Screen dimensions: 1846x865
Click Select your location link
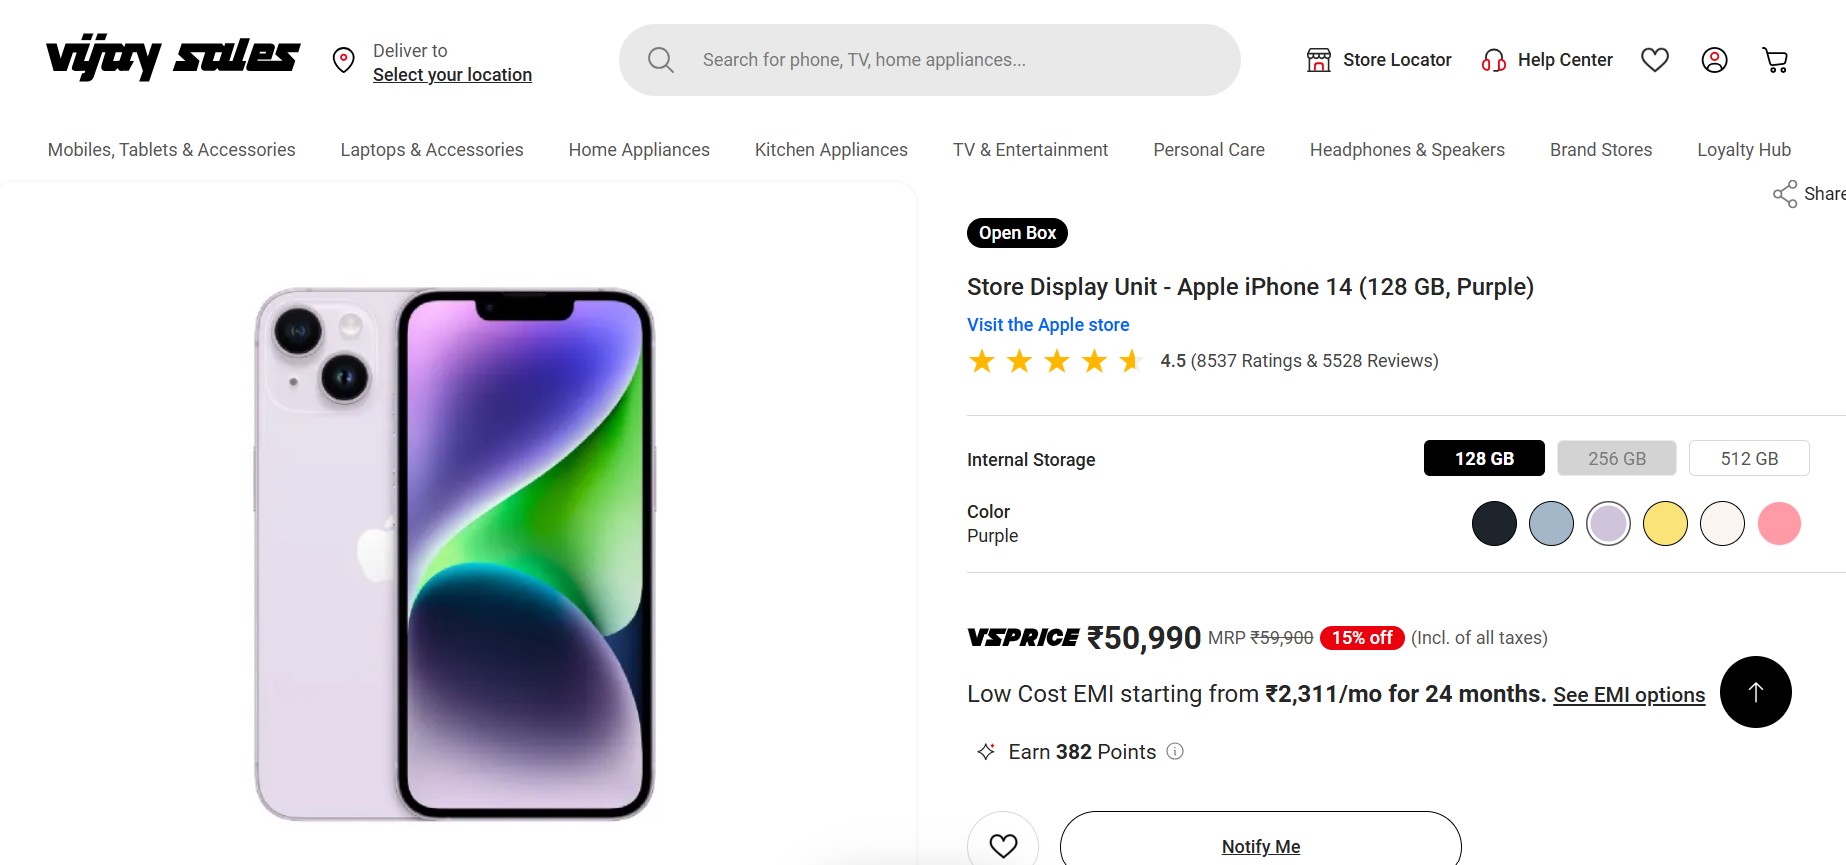click(x=452, y=75)
